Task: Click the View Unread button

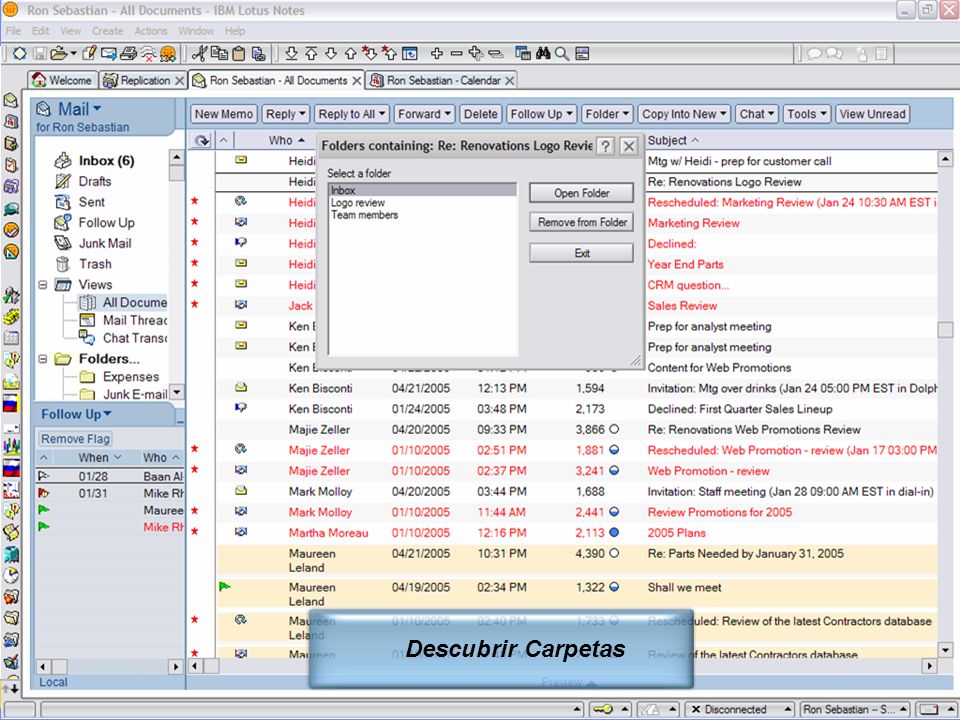Action: [x=872, y=114]
